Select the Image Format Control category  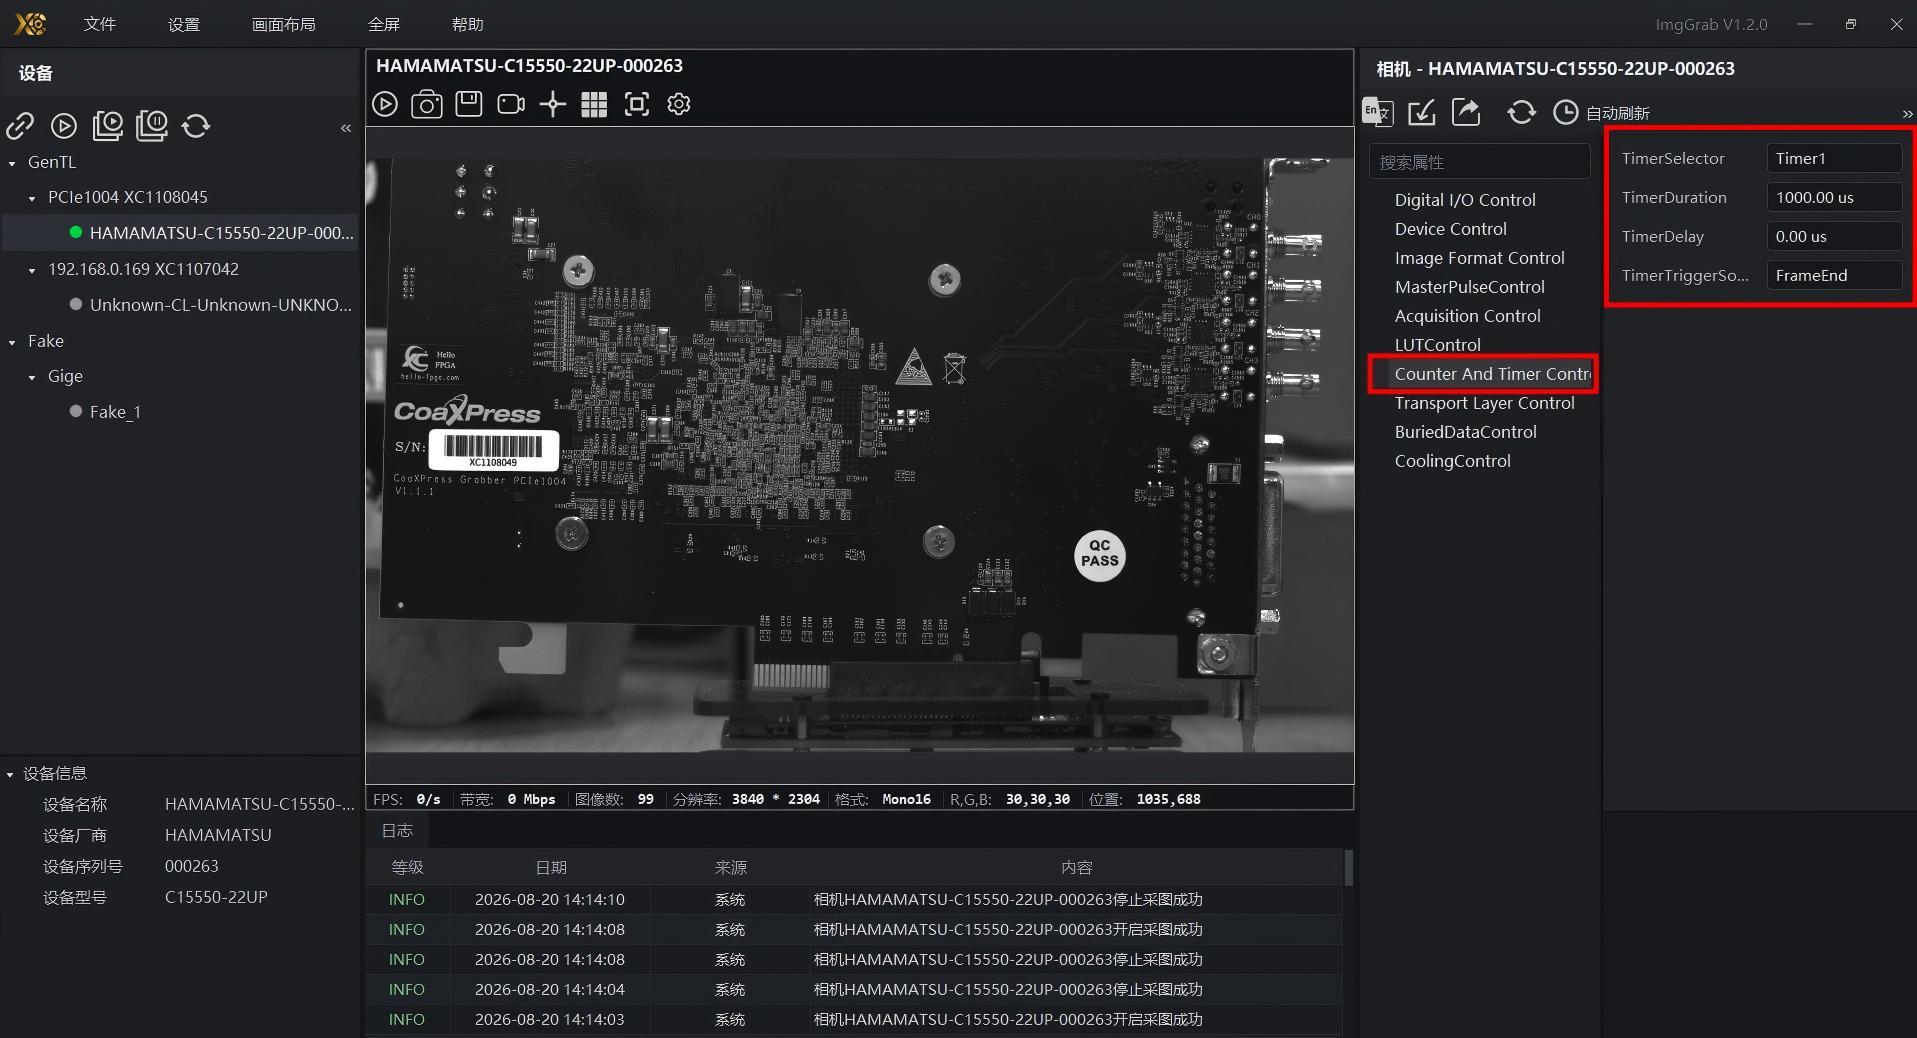coord(1480,258)
